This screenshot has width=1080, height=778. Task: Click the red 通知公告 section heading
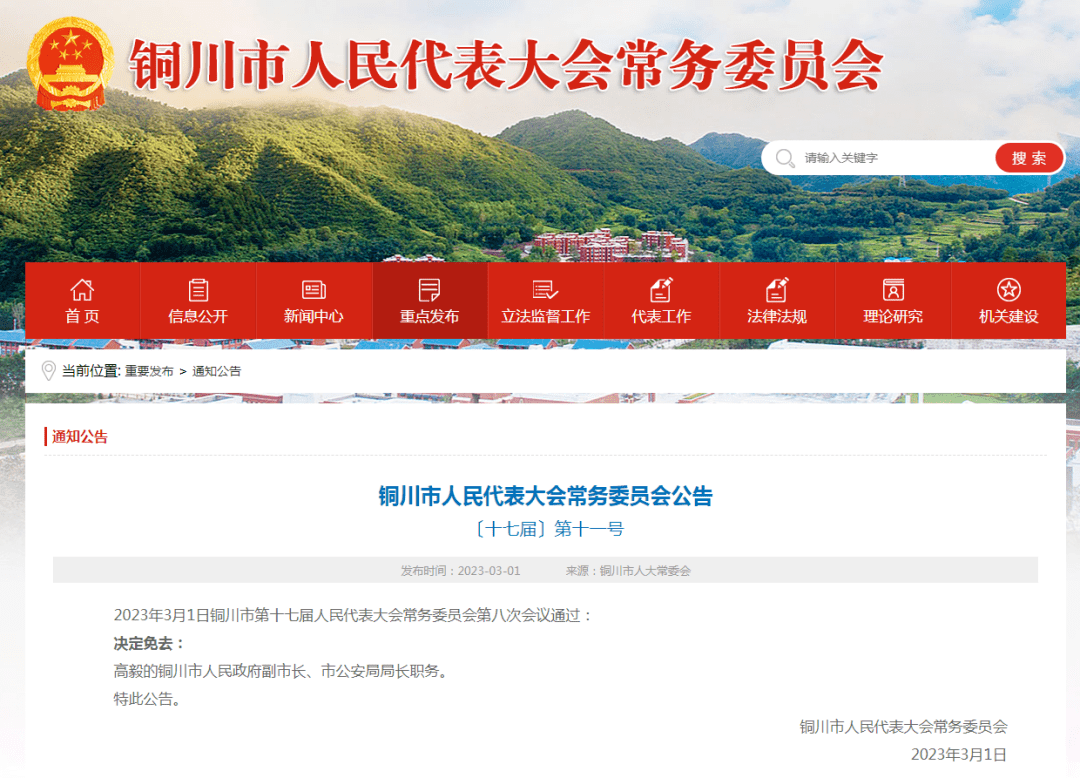pos(80,437)
